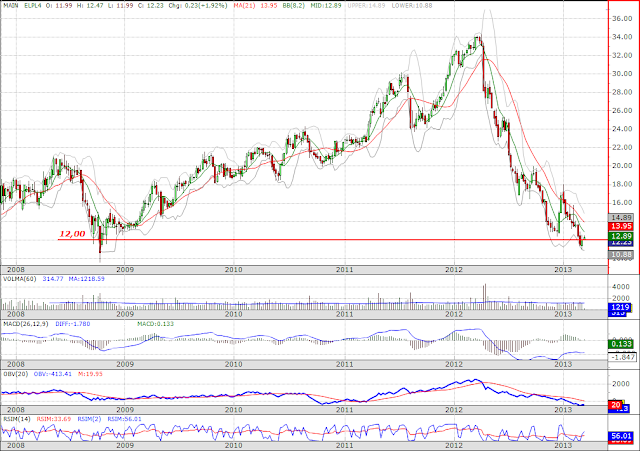Click the gray 10.88 lower band price tag
640x451 pixels.
620,255
